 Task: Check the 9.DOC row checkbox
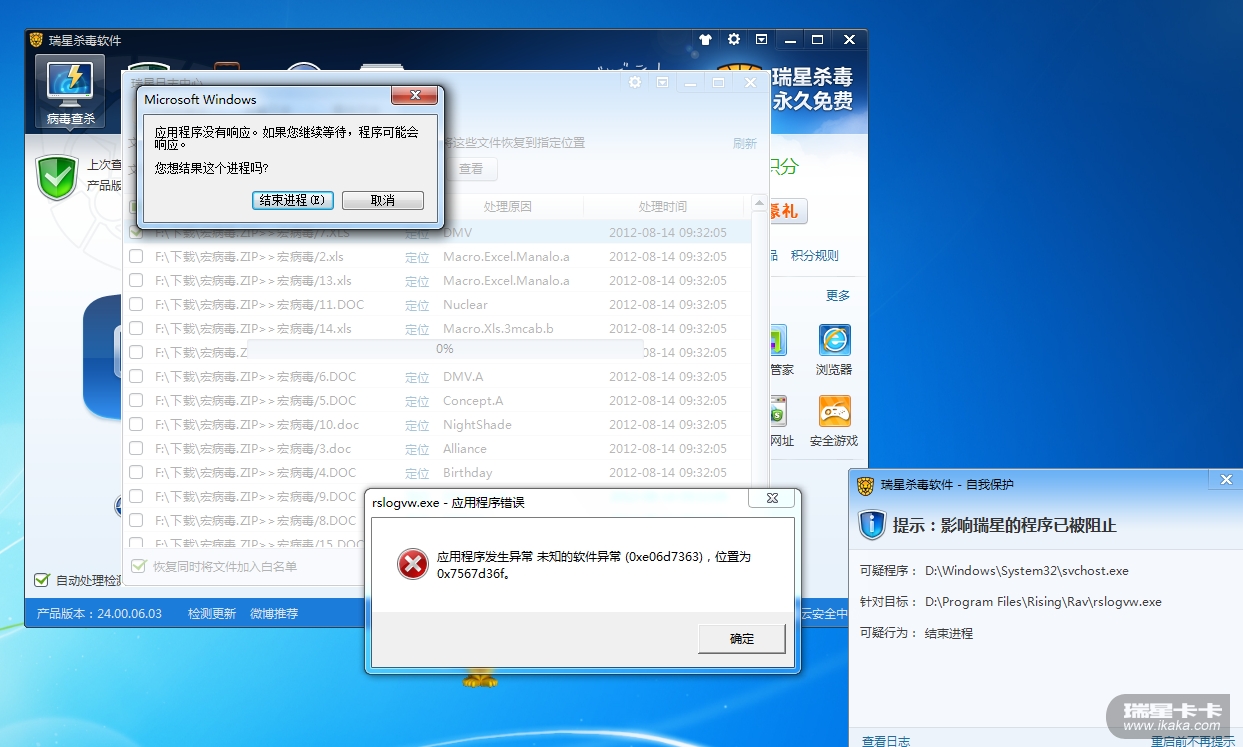(x=136, y=496)
